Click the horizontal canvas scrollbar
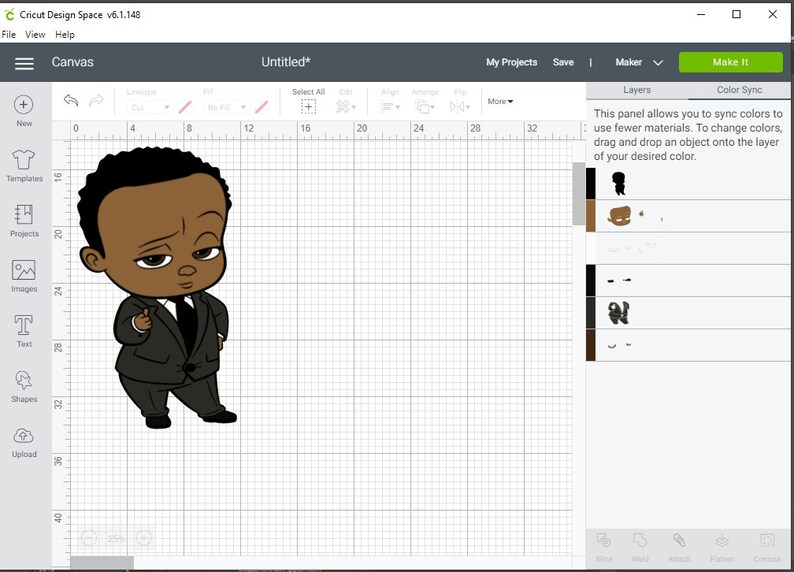794x572 pixels. point(102,562)
